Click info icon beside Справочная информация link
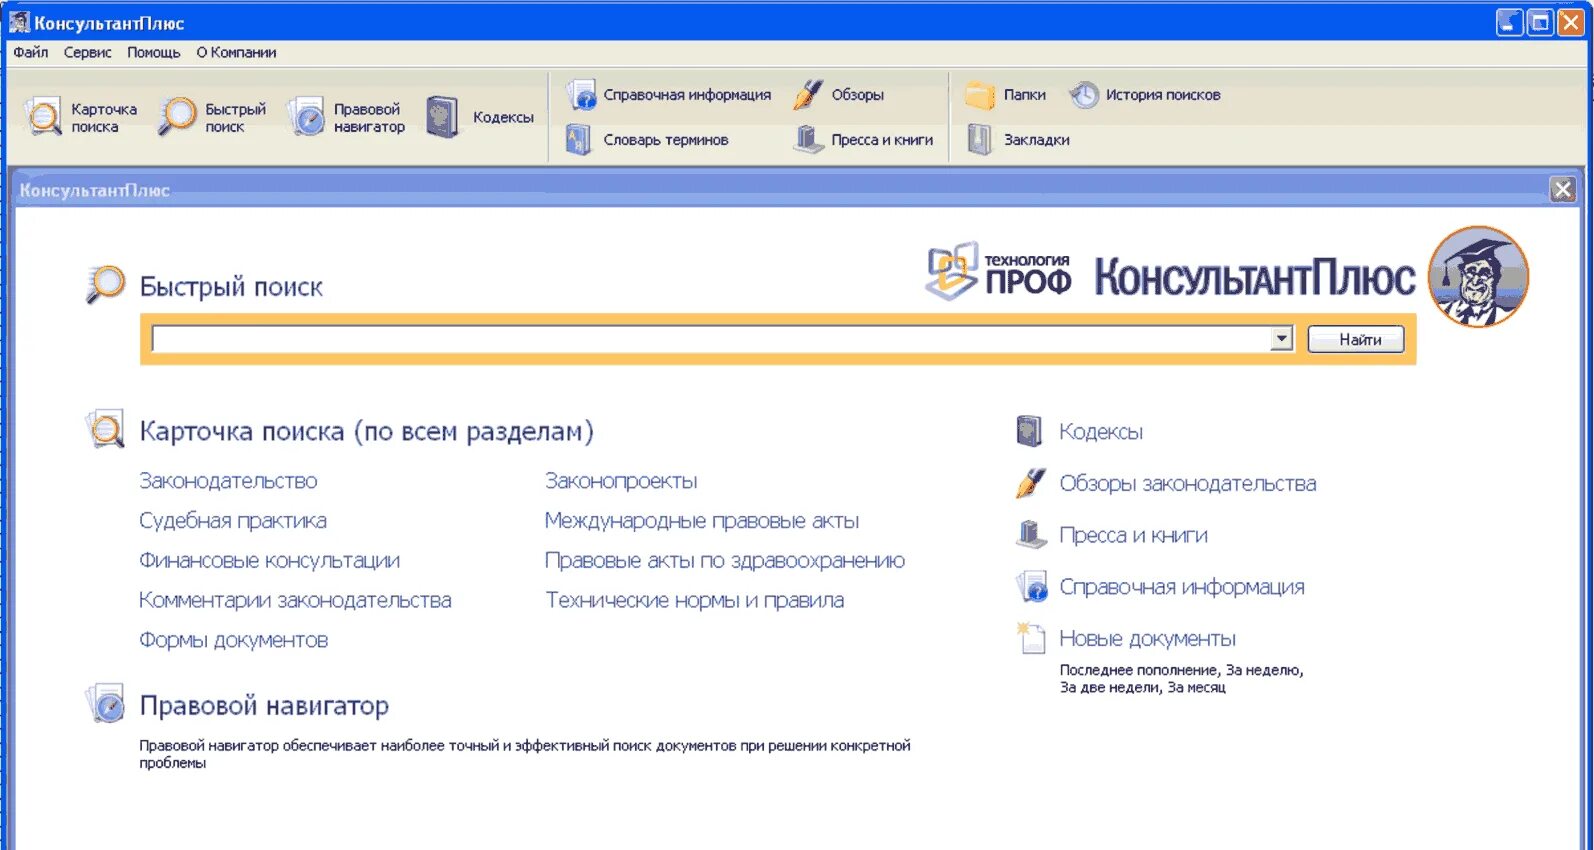Viewport: 1594px width, 850px height. coord(1031,586)
